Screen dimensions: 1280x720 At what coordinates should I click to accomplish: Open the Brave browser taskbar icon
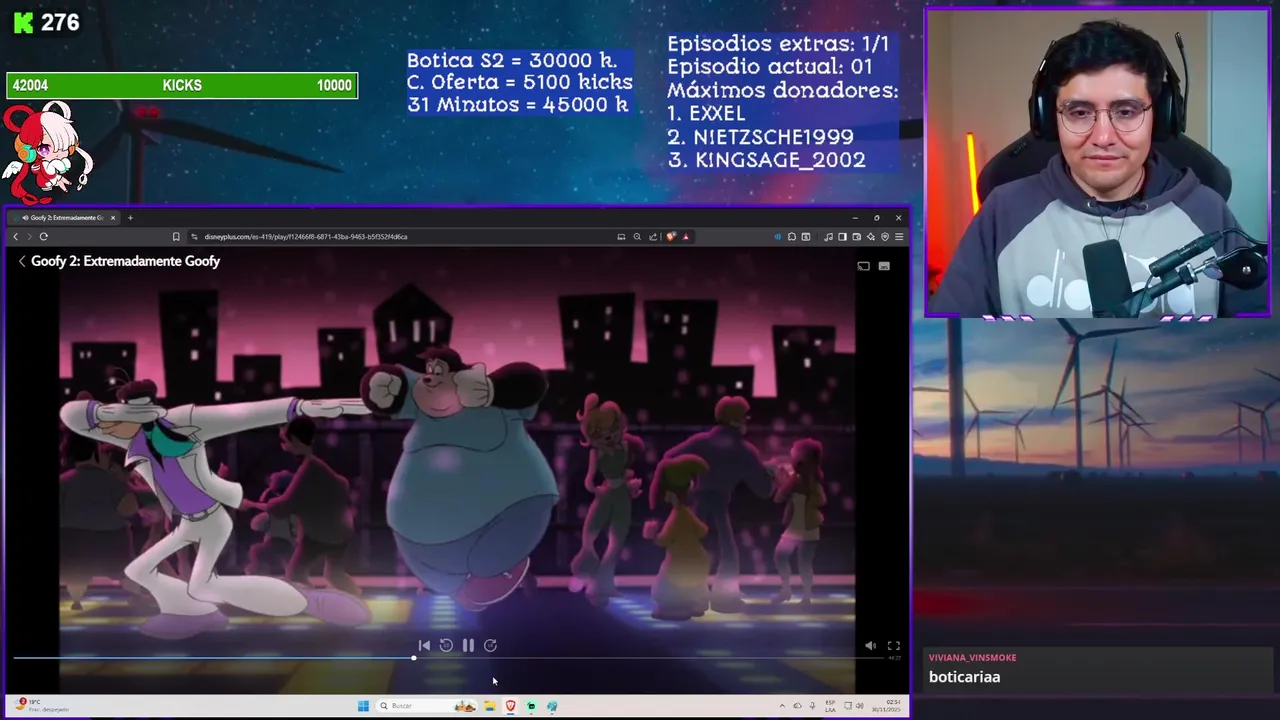(511, 706)
